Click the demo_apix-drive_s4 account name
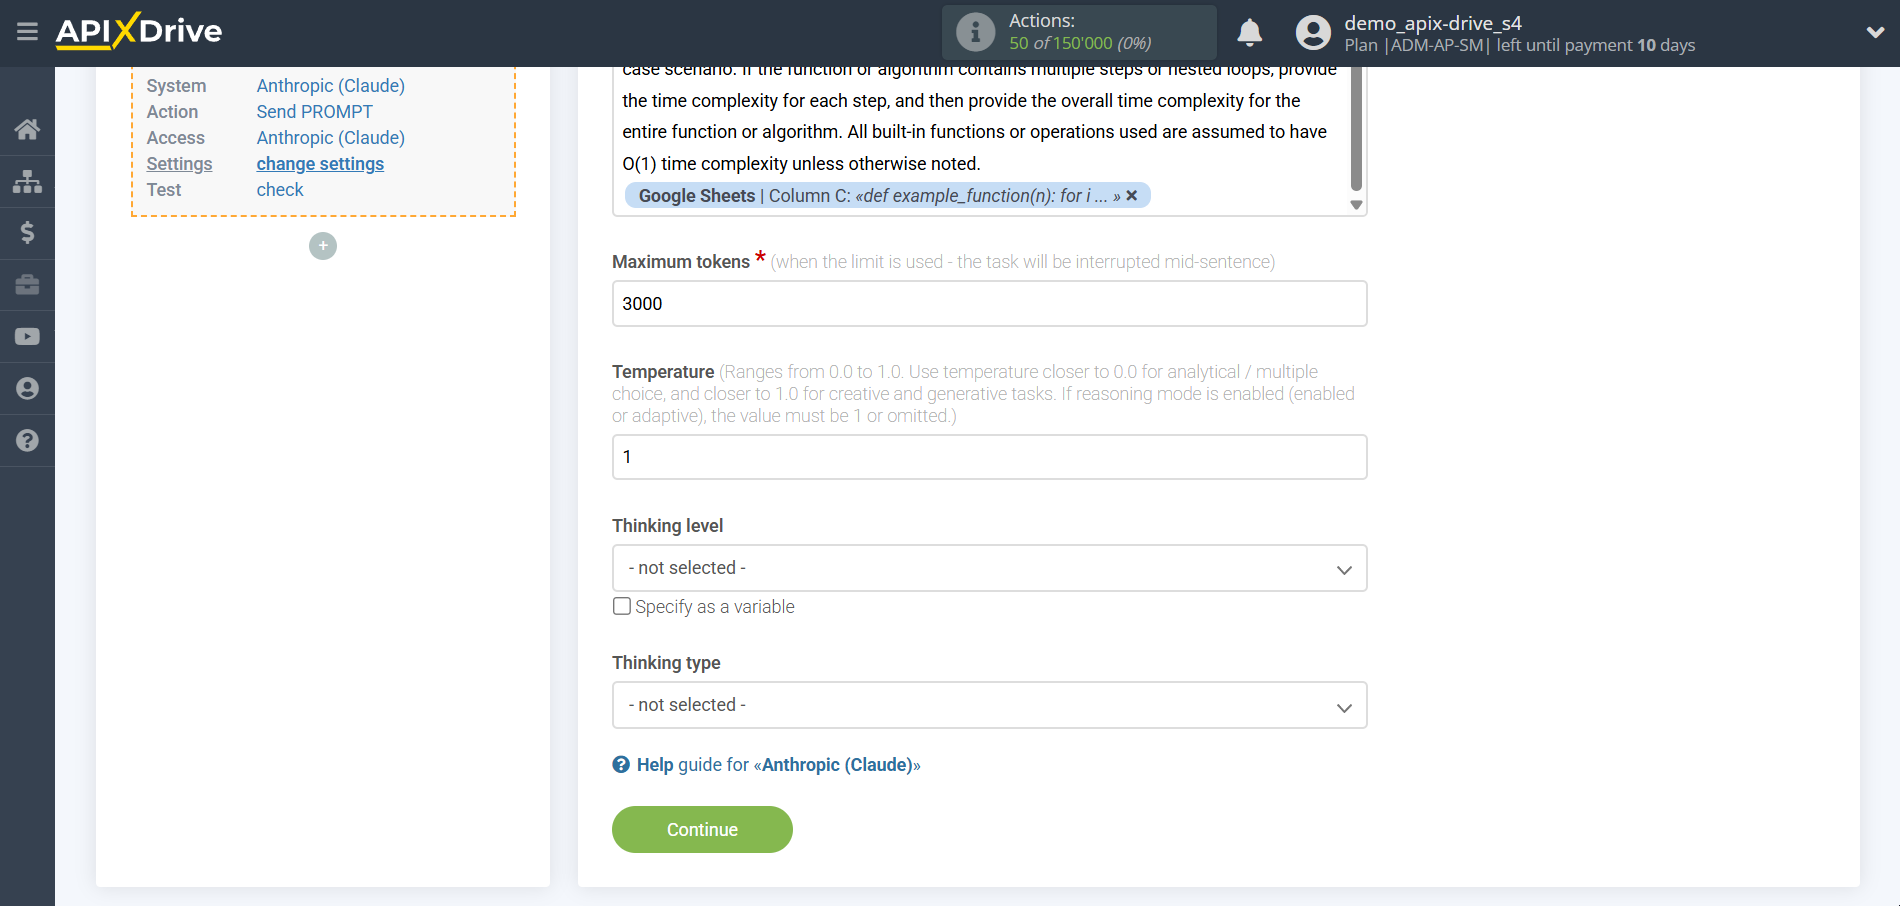The image size is (1900, 906). (1432, 23)
